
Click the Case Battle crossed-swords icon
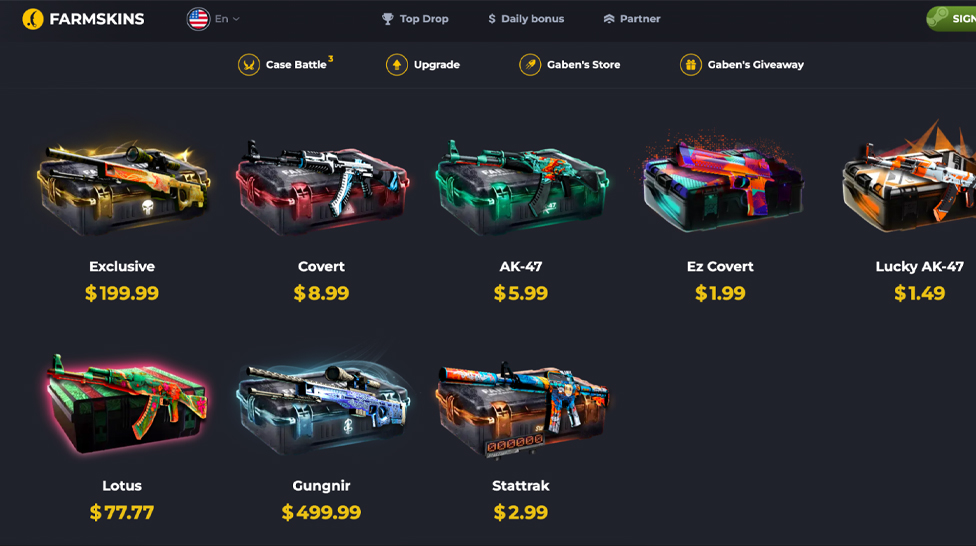click(249, 65)
